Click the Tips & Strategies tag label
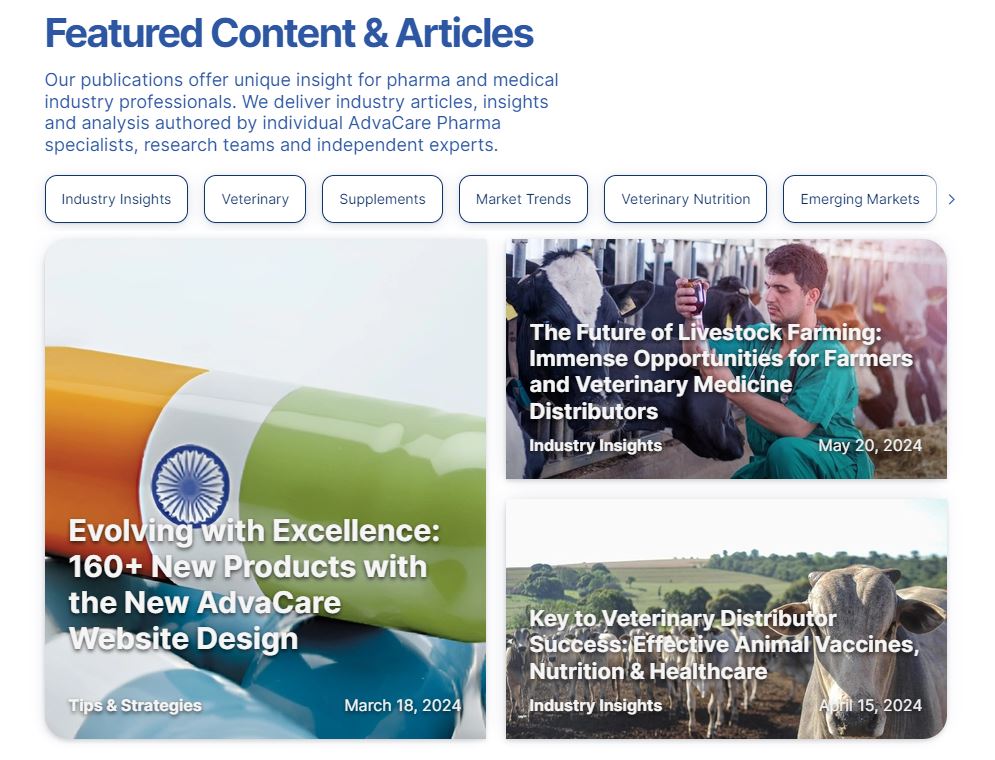Screen dimensions: 995x760 click(x=135, y=705)
